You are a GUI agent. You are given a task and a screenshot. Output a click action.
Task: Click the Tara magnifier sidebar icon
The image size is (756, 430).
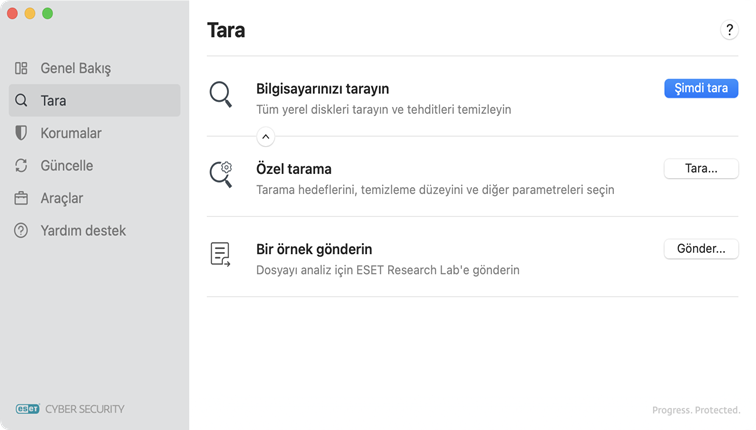[x=21, y=101]
